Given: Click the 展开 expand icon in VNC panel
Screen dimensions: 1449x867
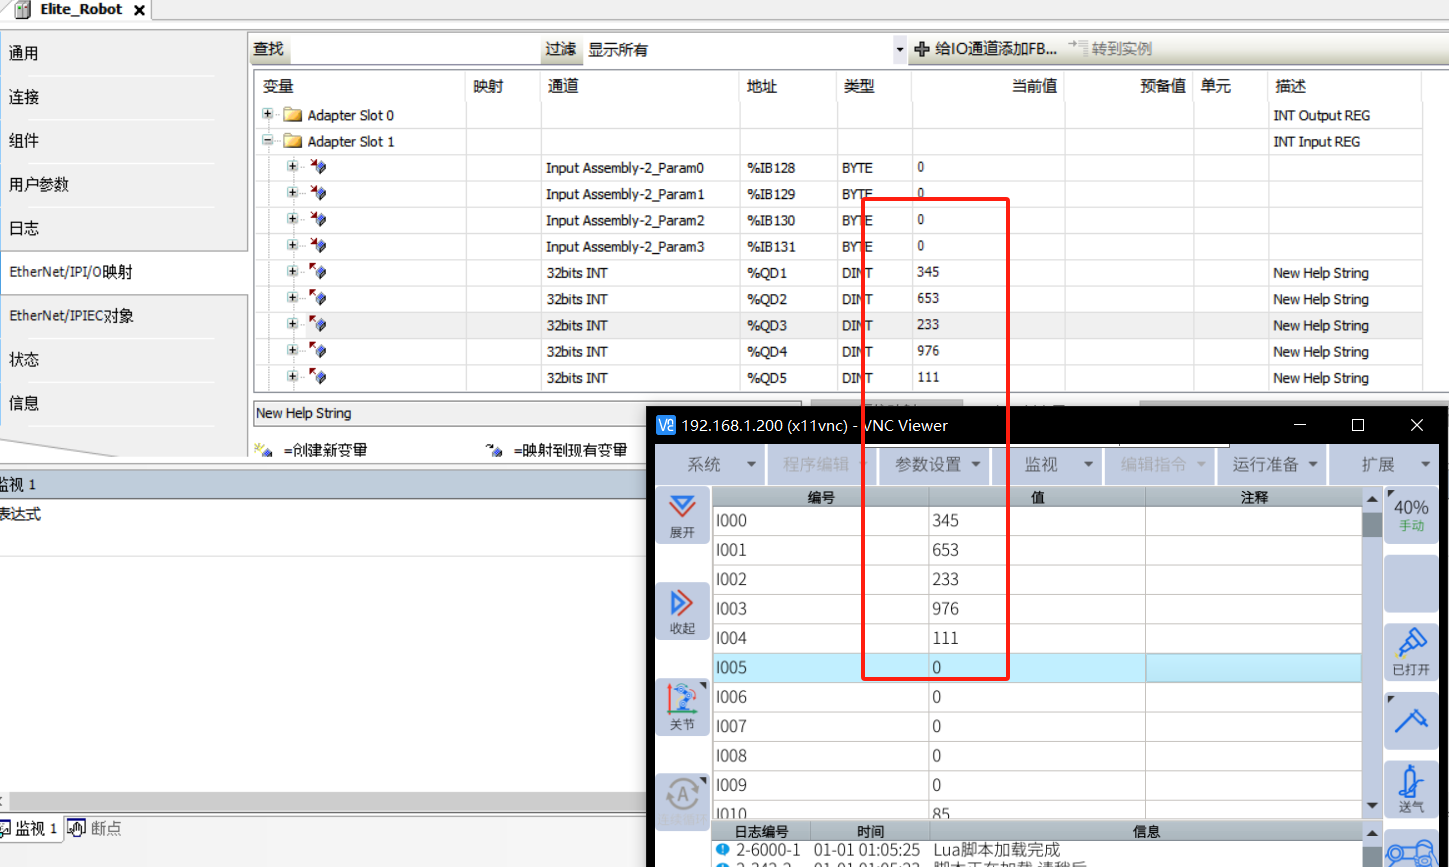Looking at the screenshot, I should 682,514.
